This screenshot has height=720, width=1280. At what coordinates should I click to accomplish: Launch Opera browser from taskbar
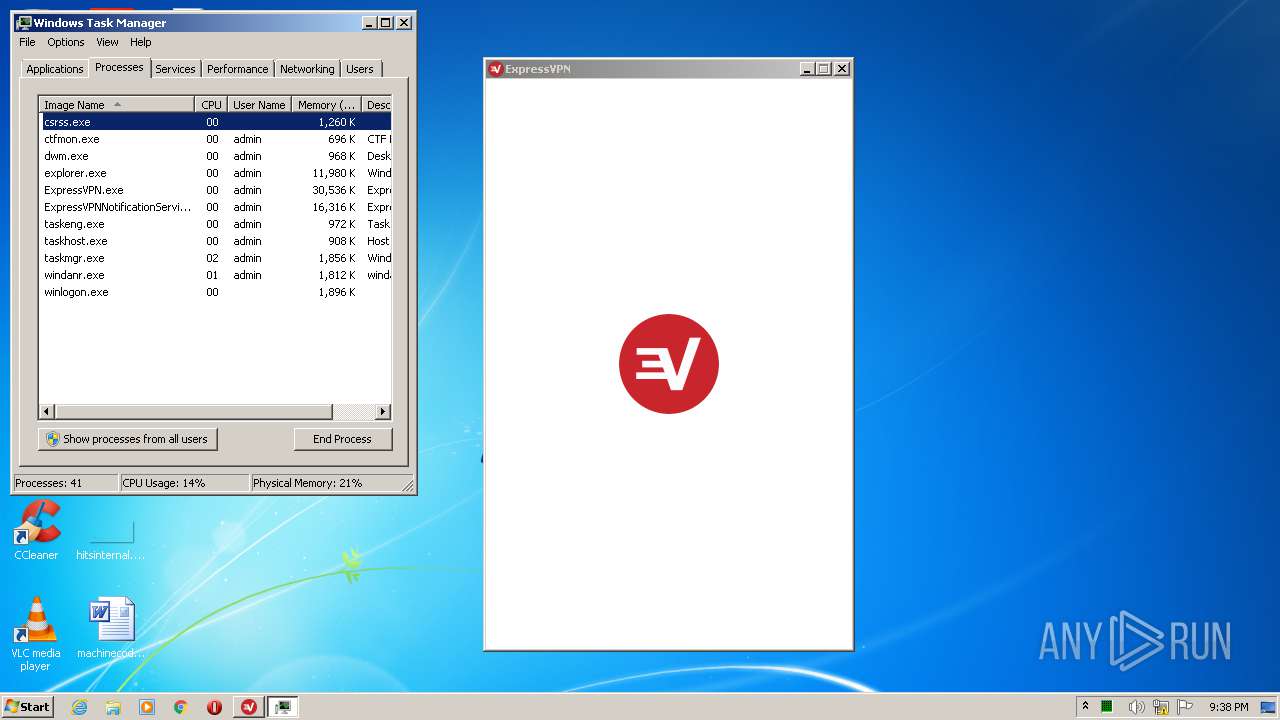(214, 707)
